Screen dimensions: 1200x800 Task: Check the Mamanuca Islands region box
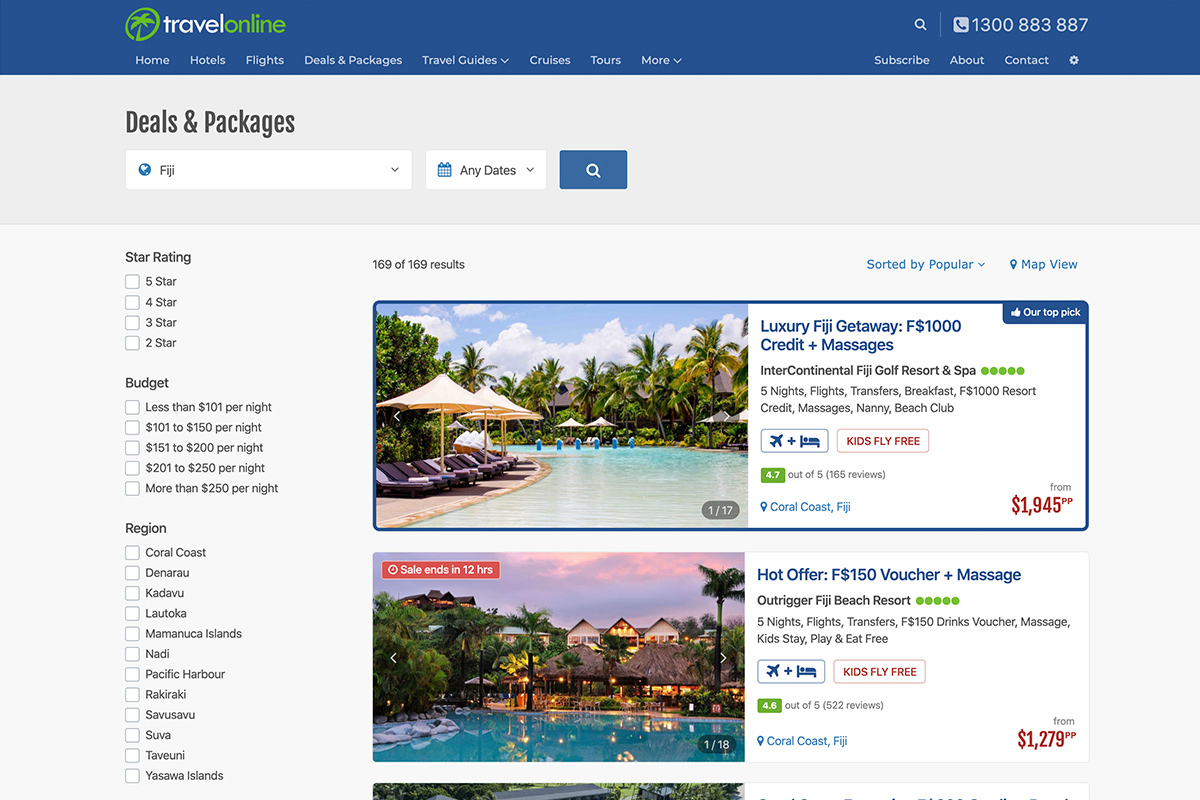132,634
